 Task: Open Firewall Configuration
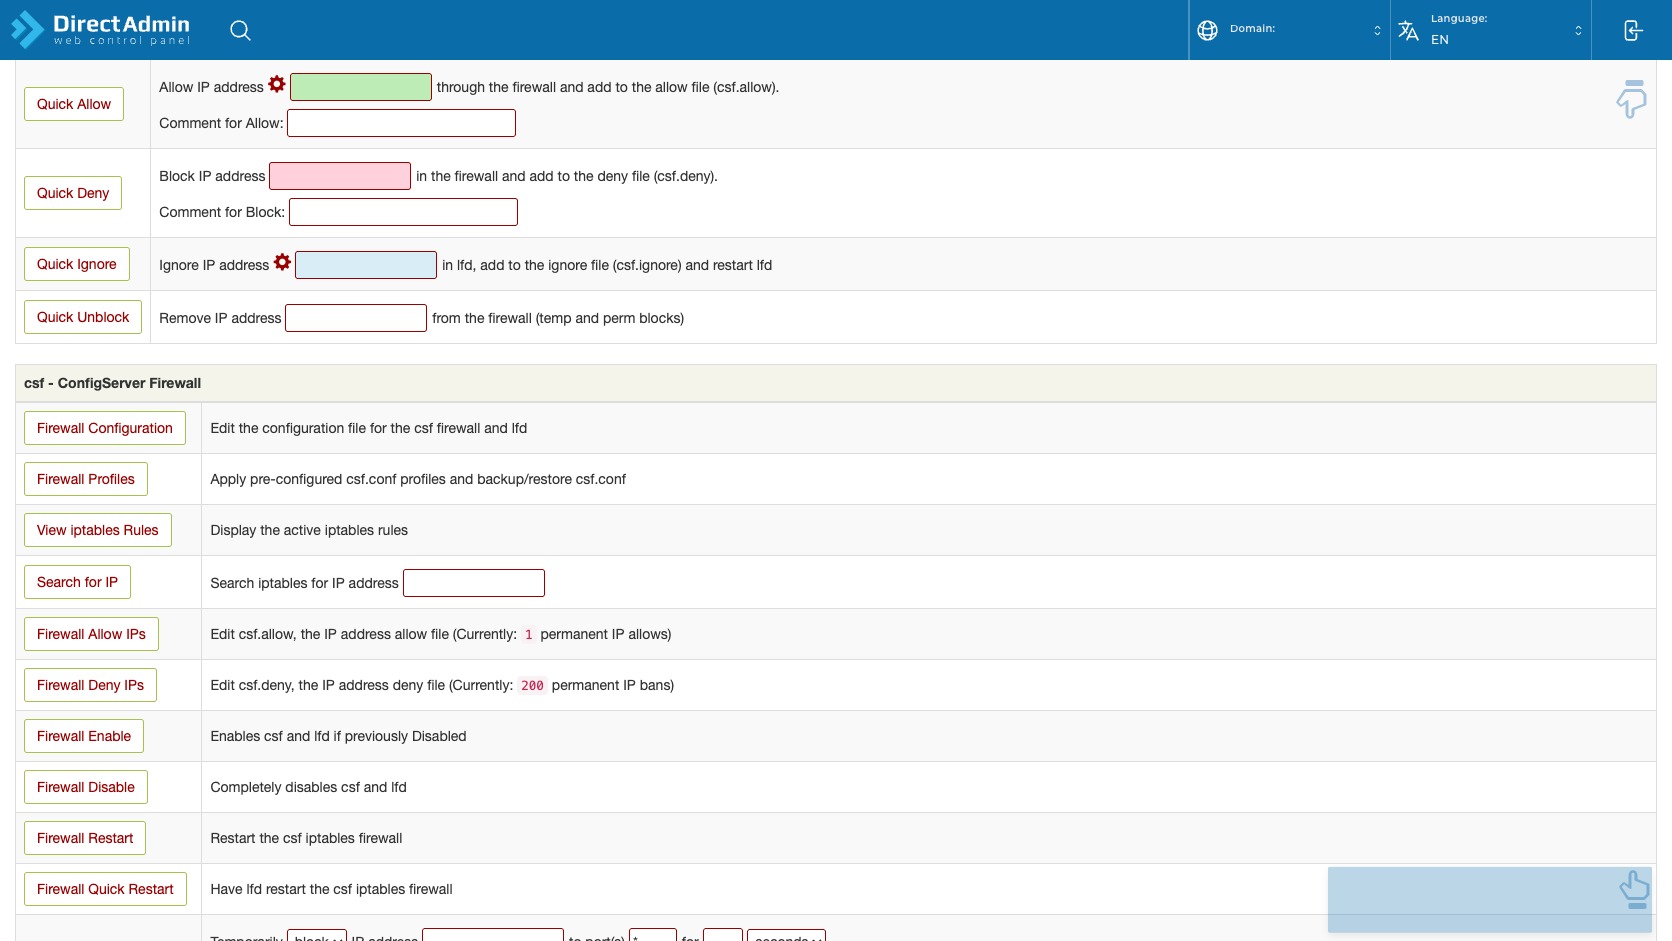coord(105,428)
